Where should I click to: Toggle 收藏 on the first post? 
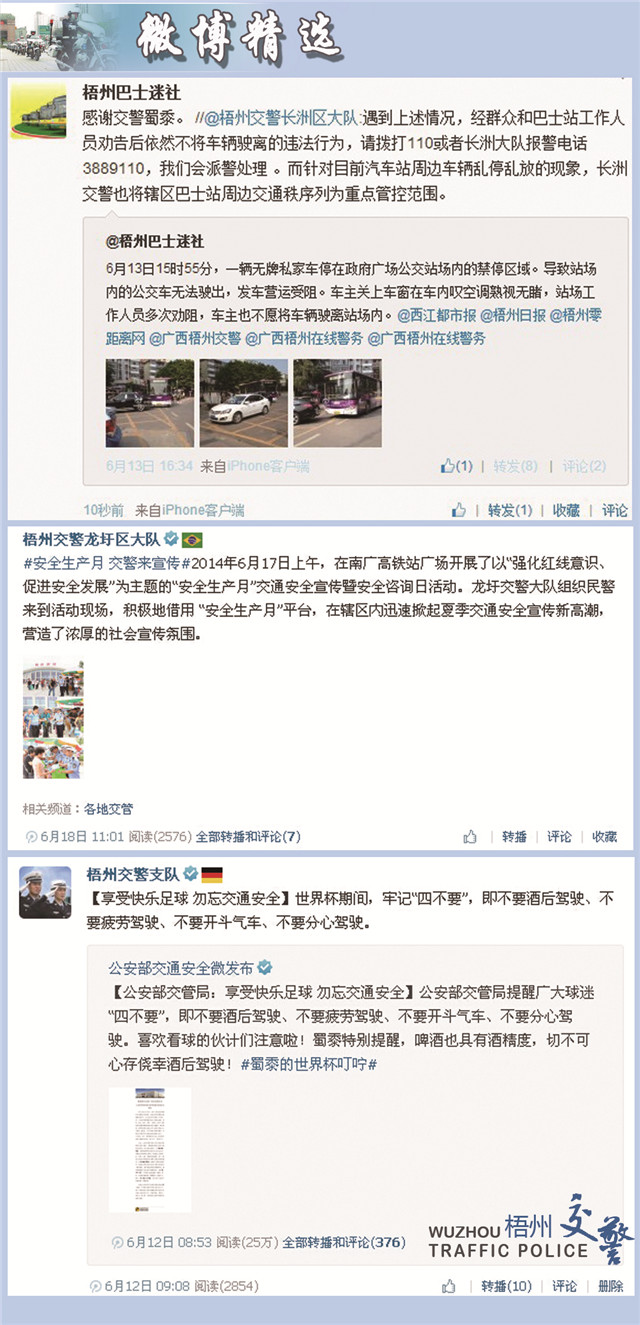(x=567, y=510)
